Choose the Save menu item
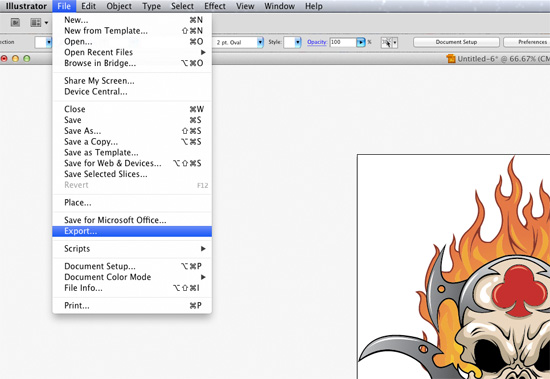This screenshot has height=379, width=550. tap(132, 120)
